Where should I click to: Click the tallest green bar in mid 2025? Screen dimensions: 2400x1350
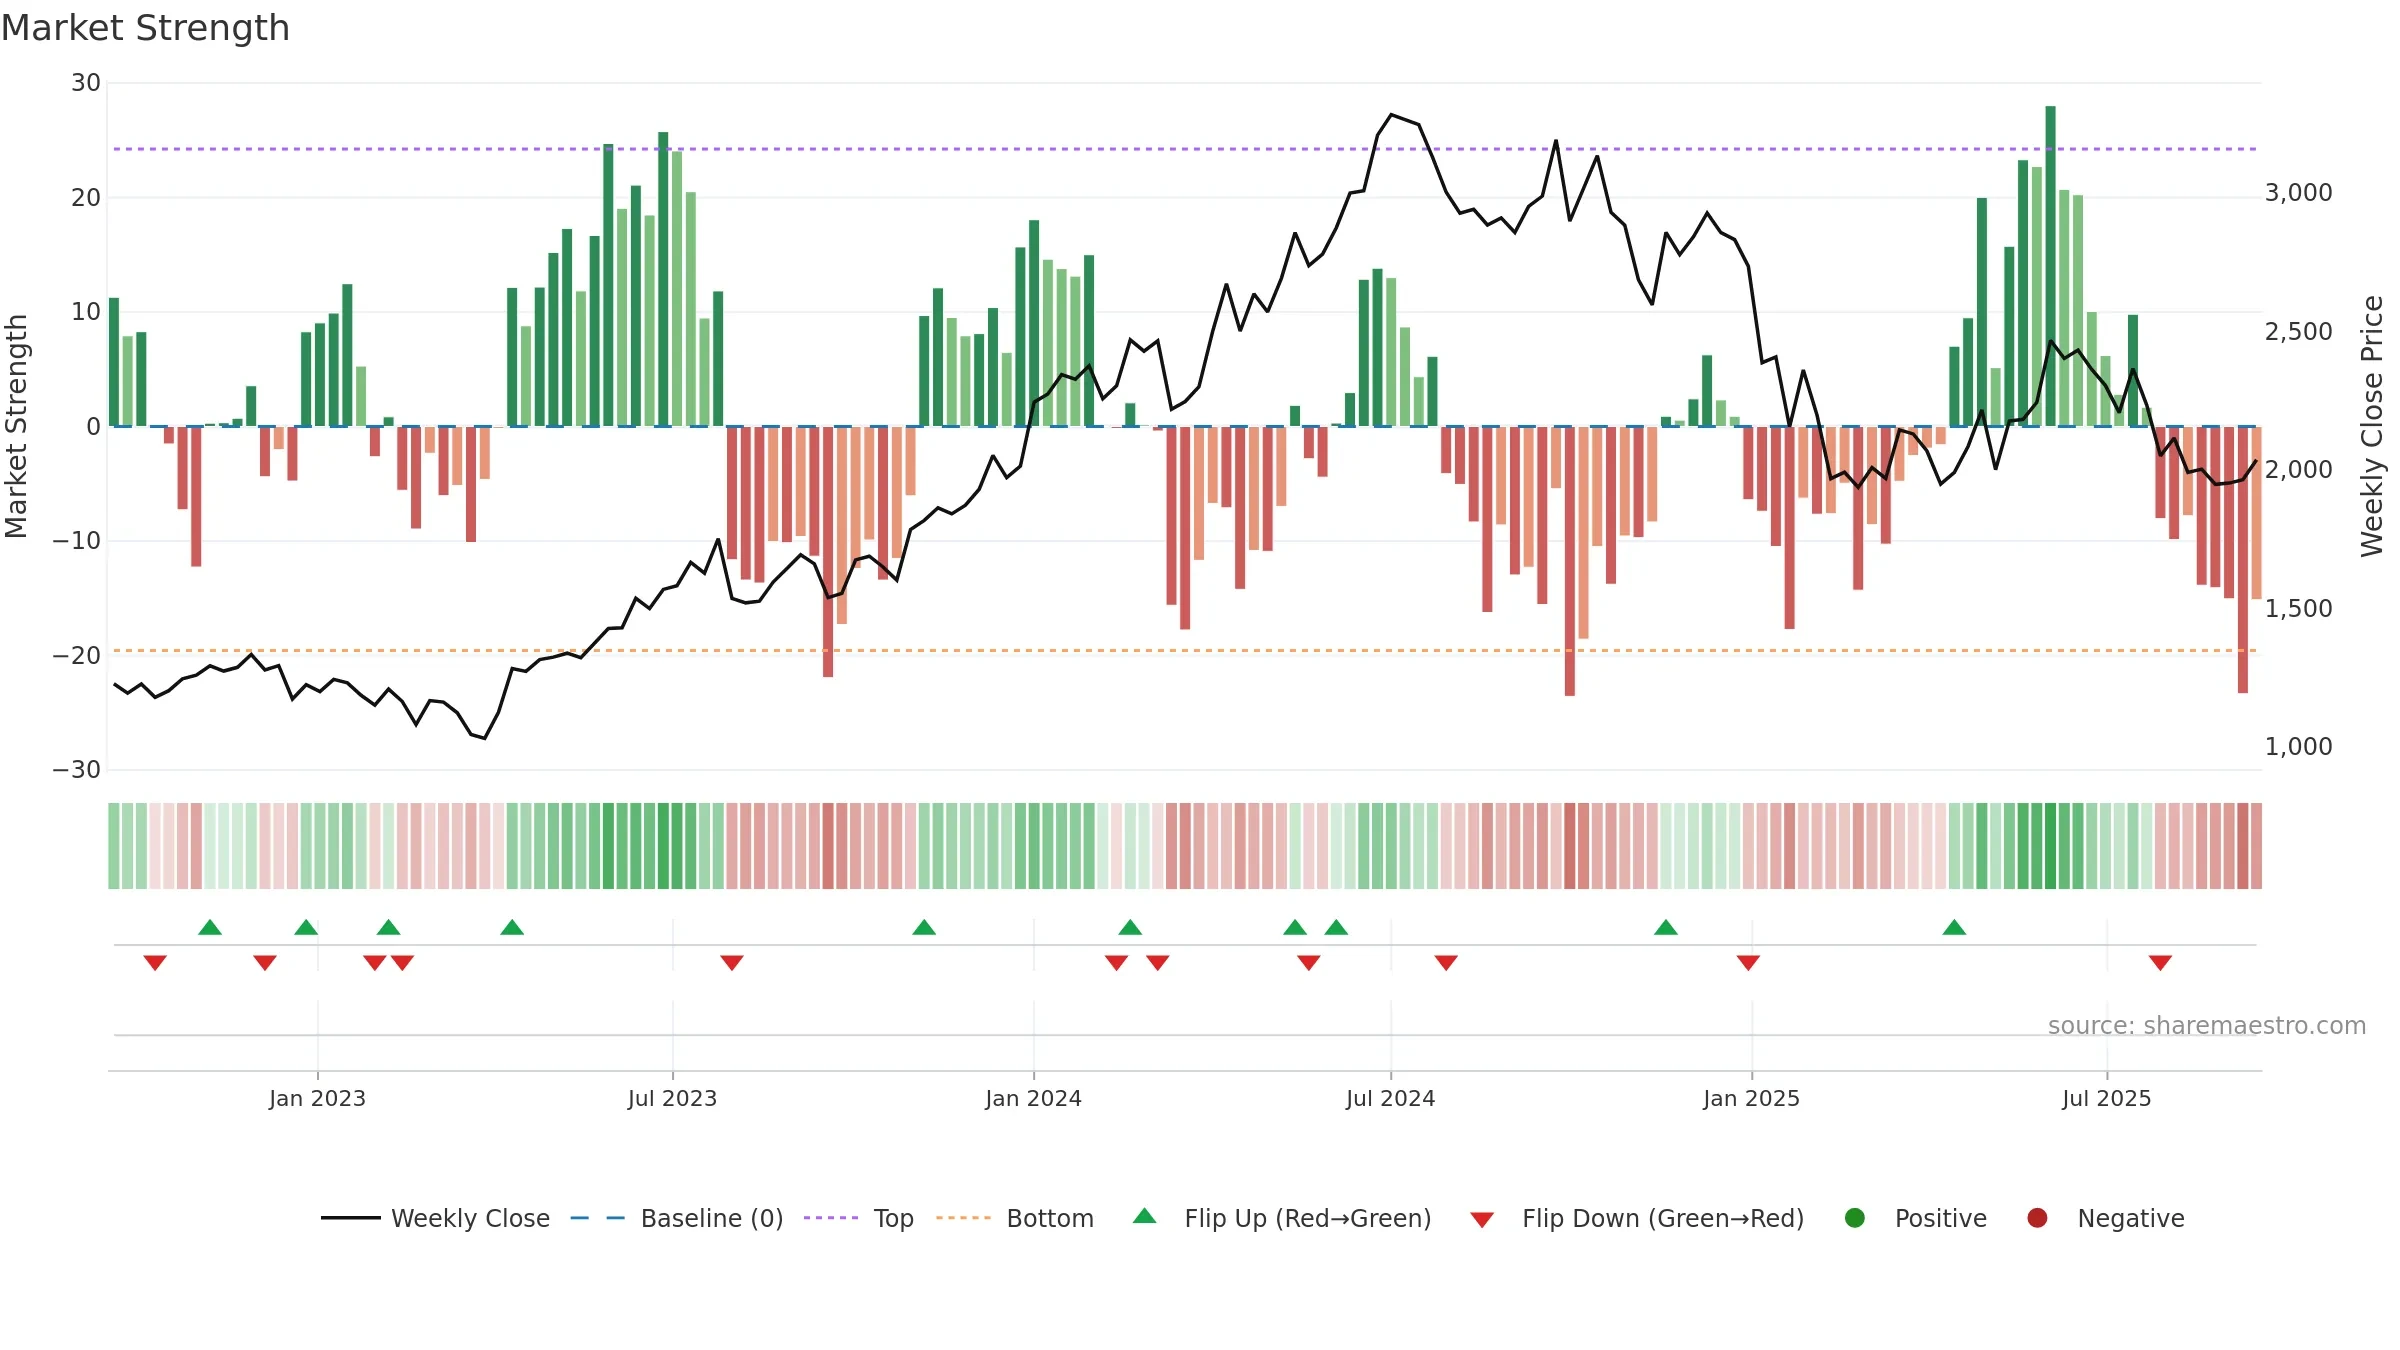pyautogui.click(x=2050, y=266)
